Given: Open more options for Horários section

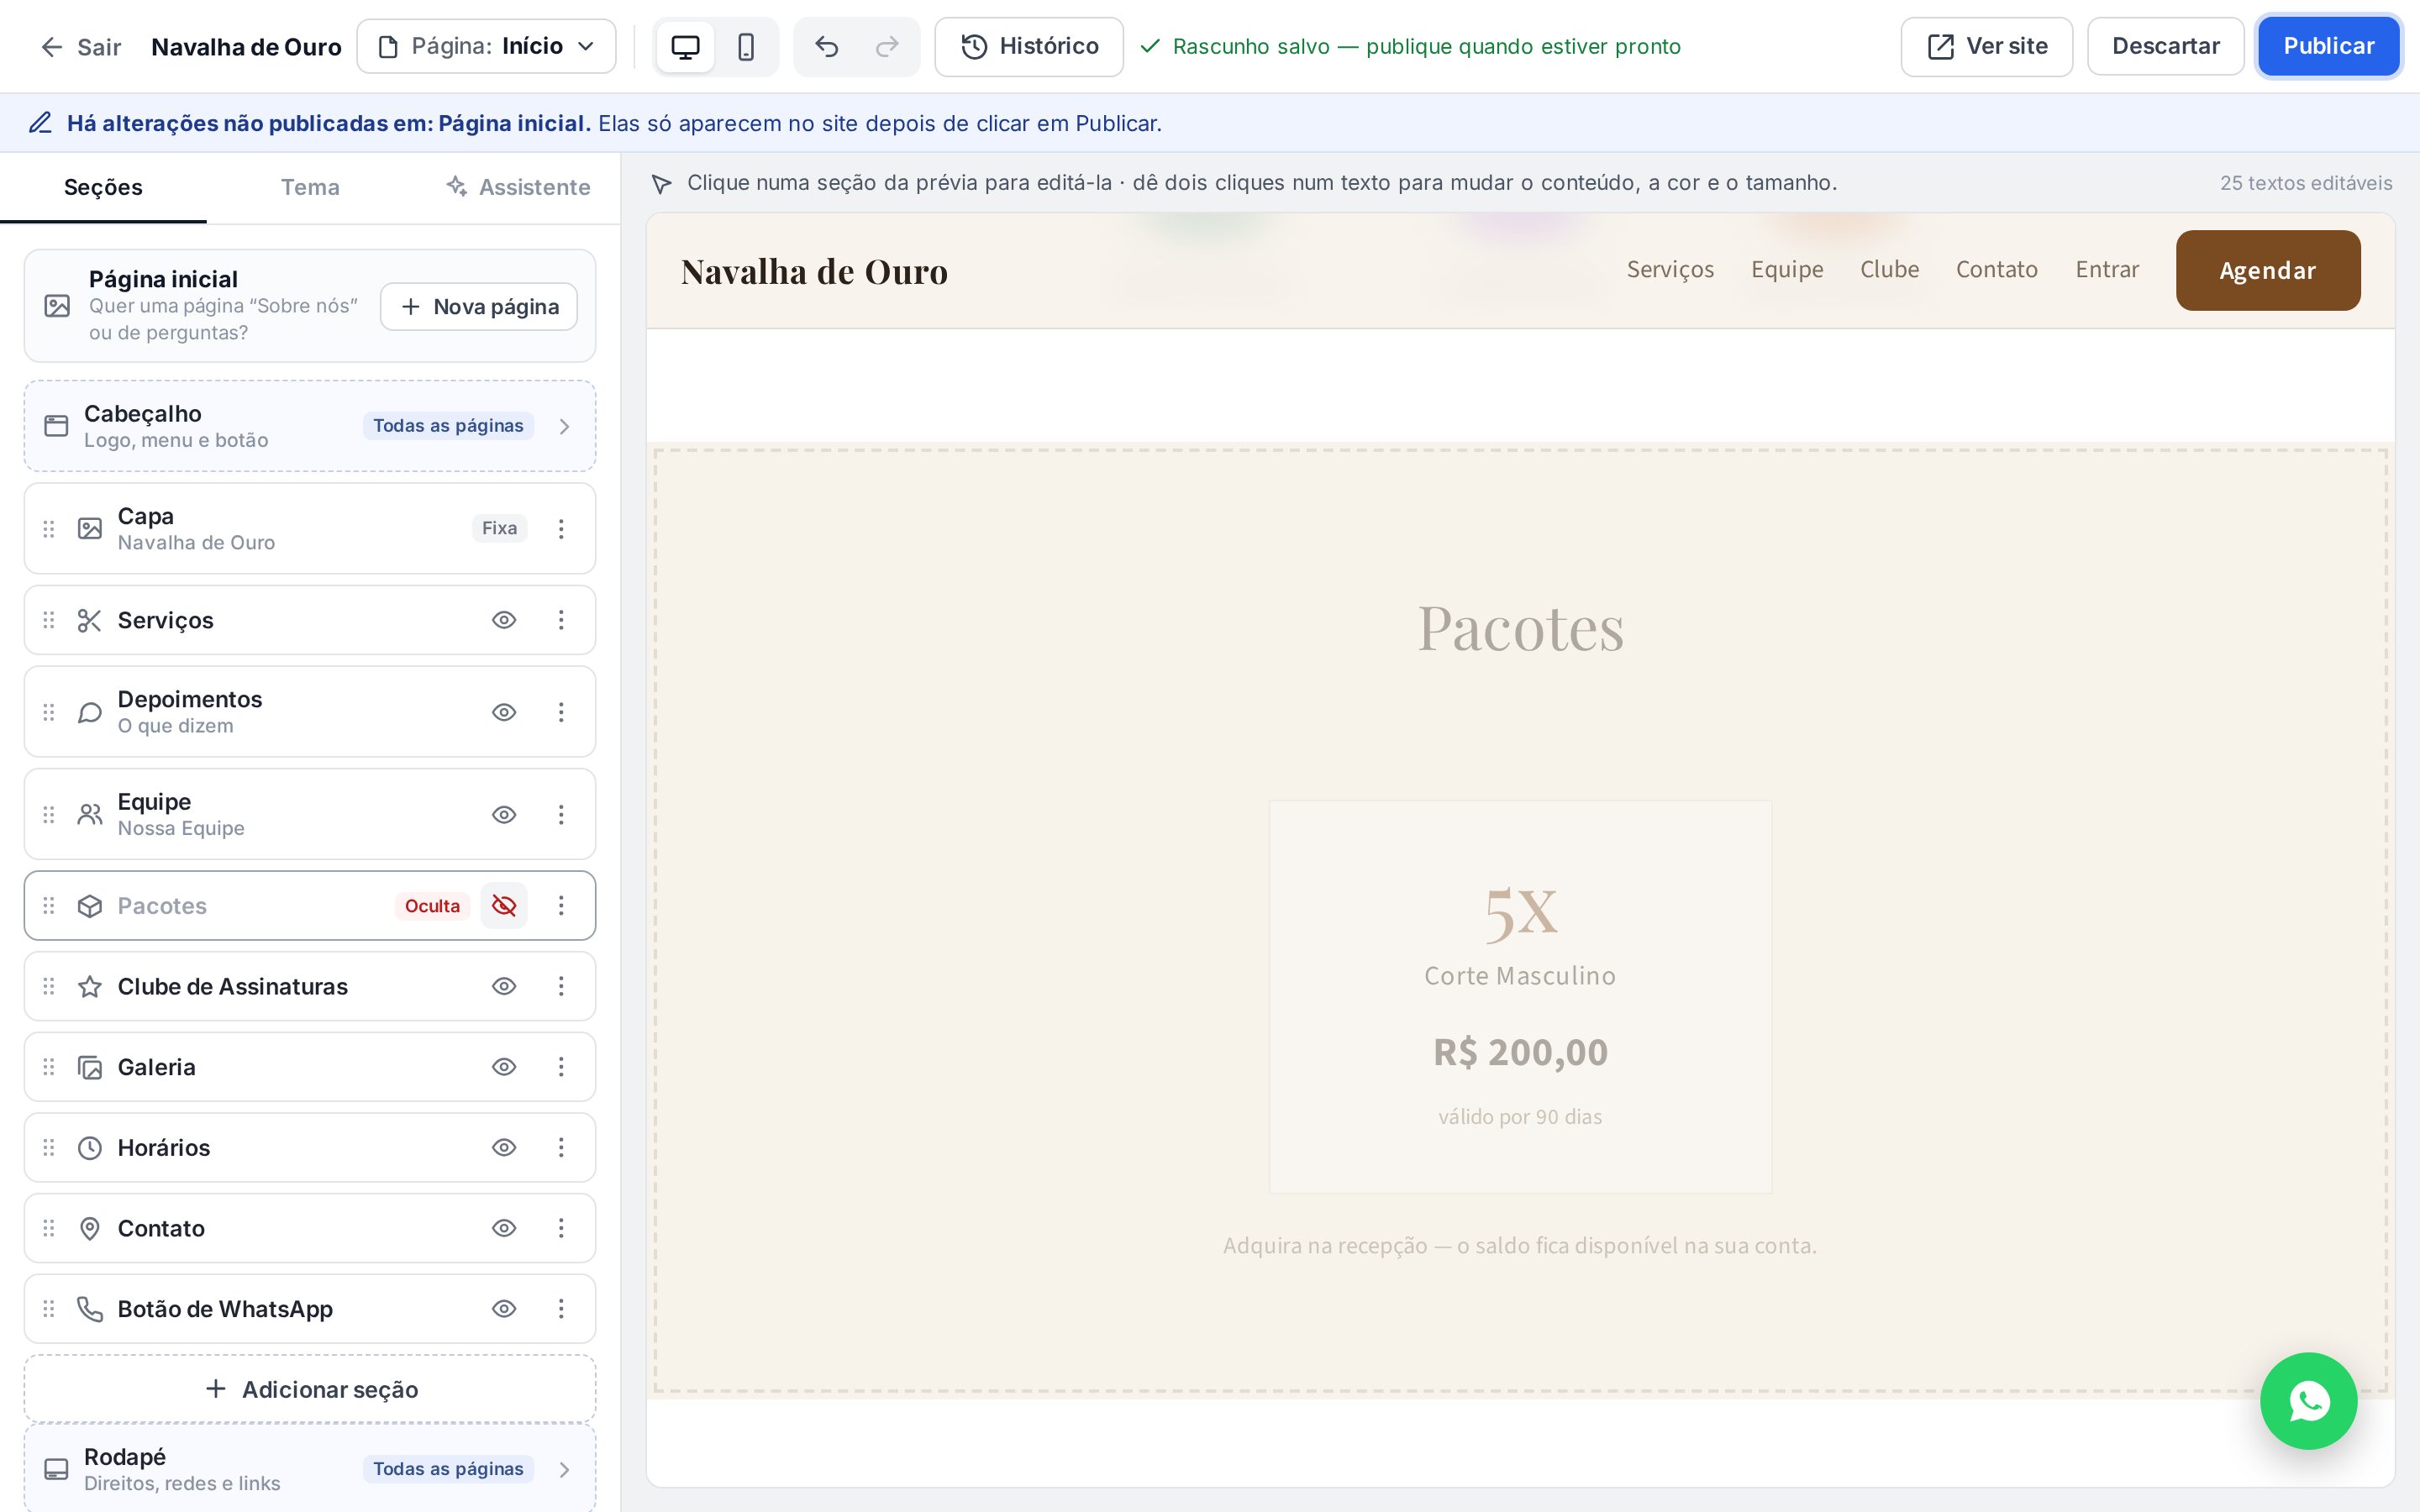Looking at the screenshot, I should coord(561,1147).
